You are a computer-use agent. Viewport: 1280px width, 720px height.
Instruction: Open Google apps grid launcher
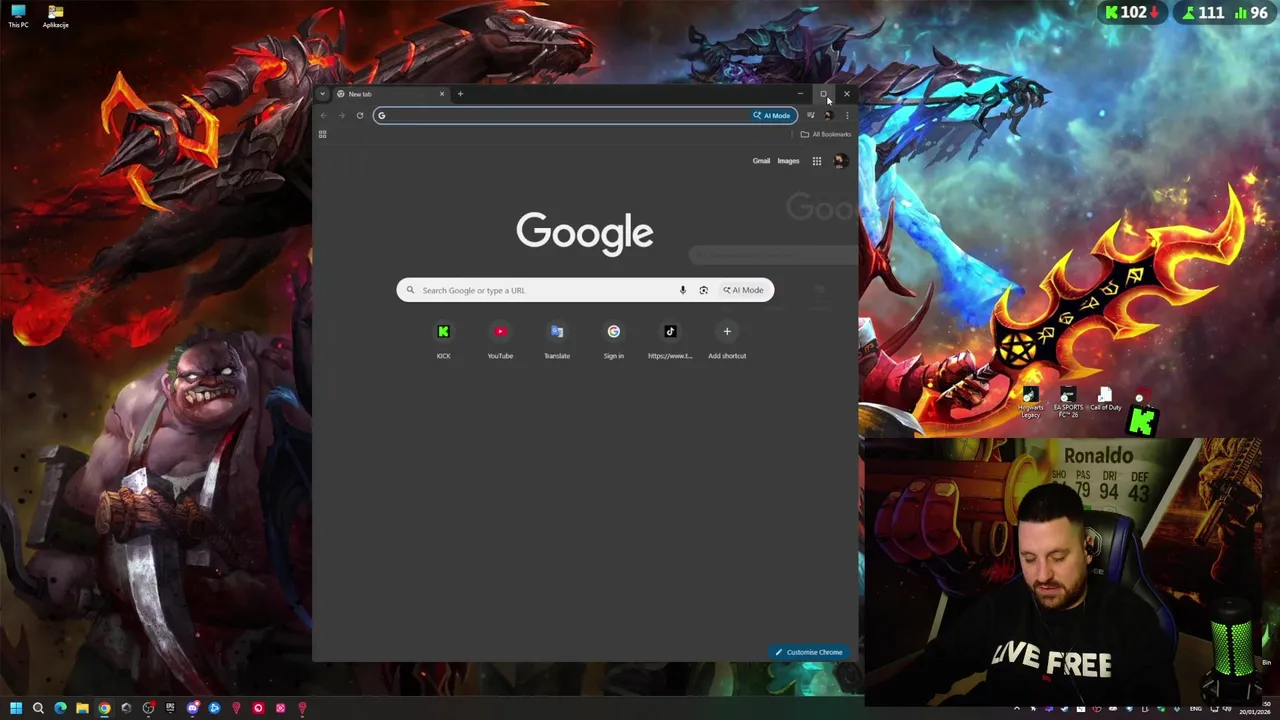pyautogui.click(x=817, y=161)
